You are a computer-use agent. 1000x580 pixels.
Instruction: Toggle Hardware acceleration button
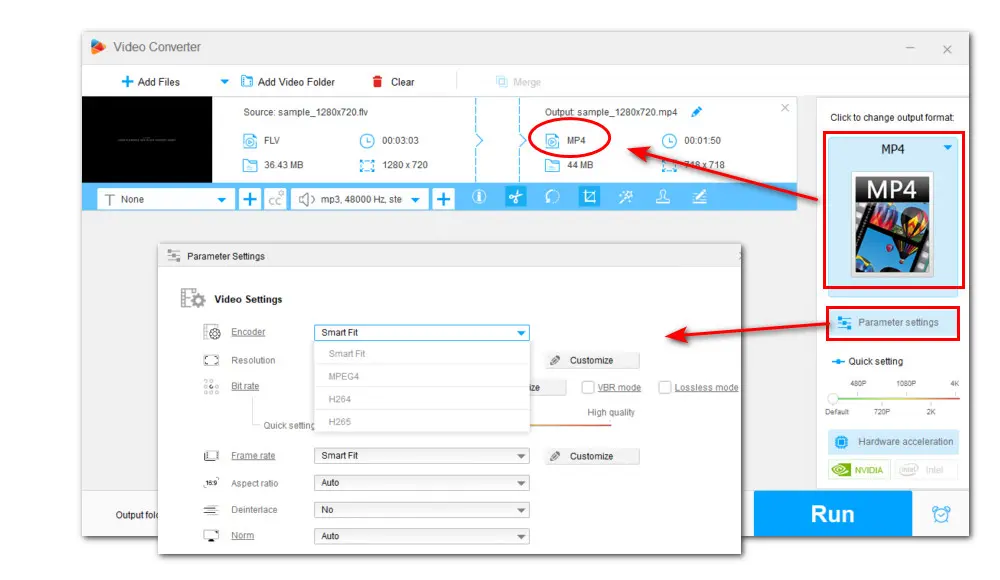[893, 442]
